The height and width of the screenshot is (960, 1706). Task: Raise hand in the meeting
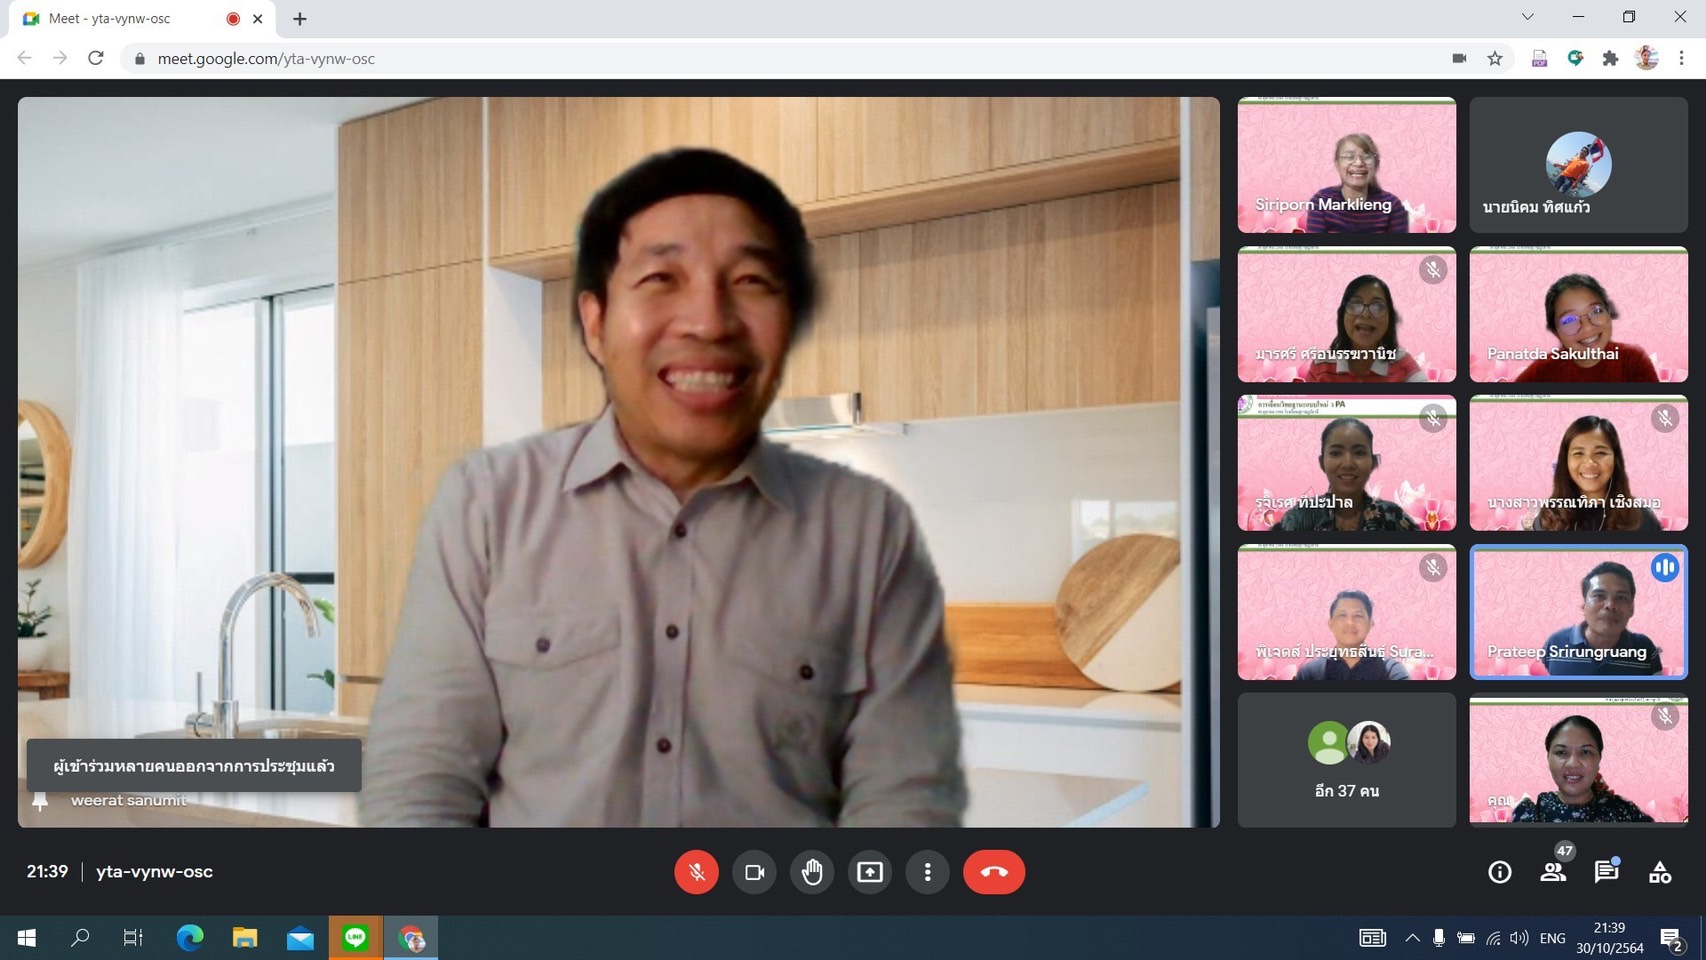click(x=812, y=872)
